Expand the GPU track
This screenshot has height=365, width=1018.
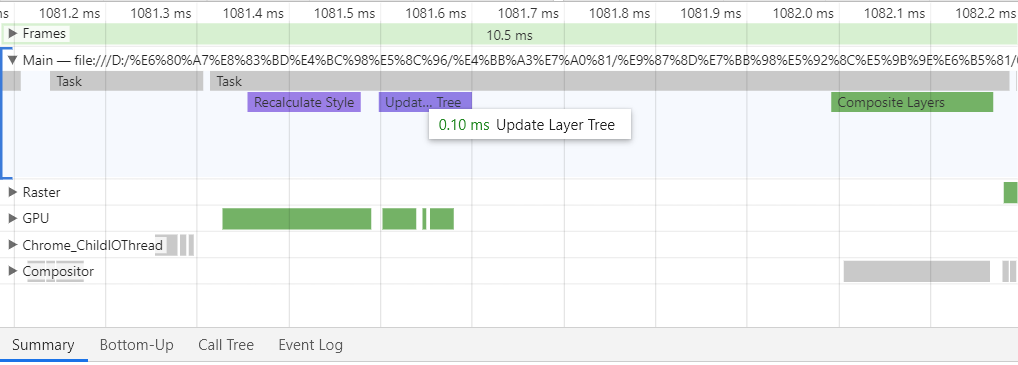coord(12,219)
